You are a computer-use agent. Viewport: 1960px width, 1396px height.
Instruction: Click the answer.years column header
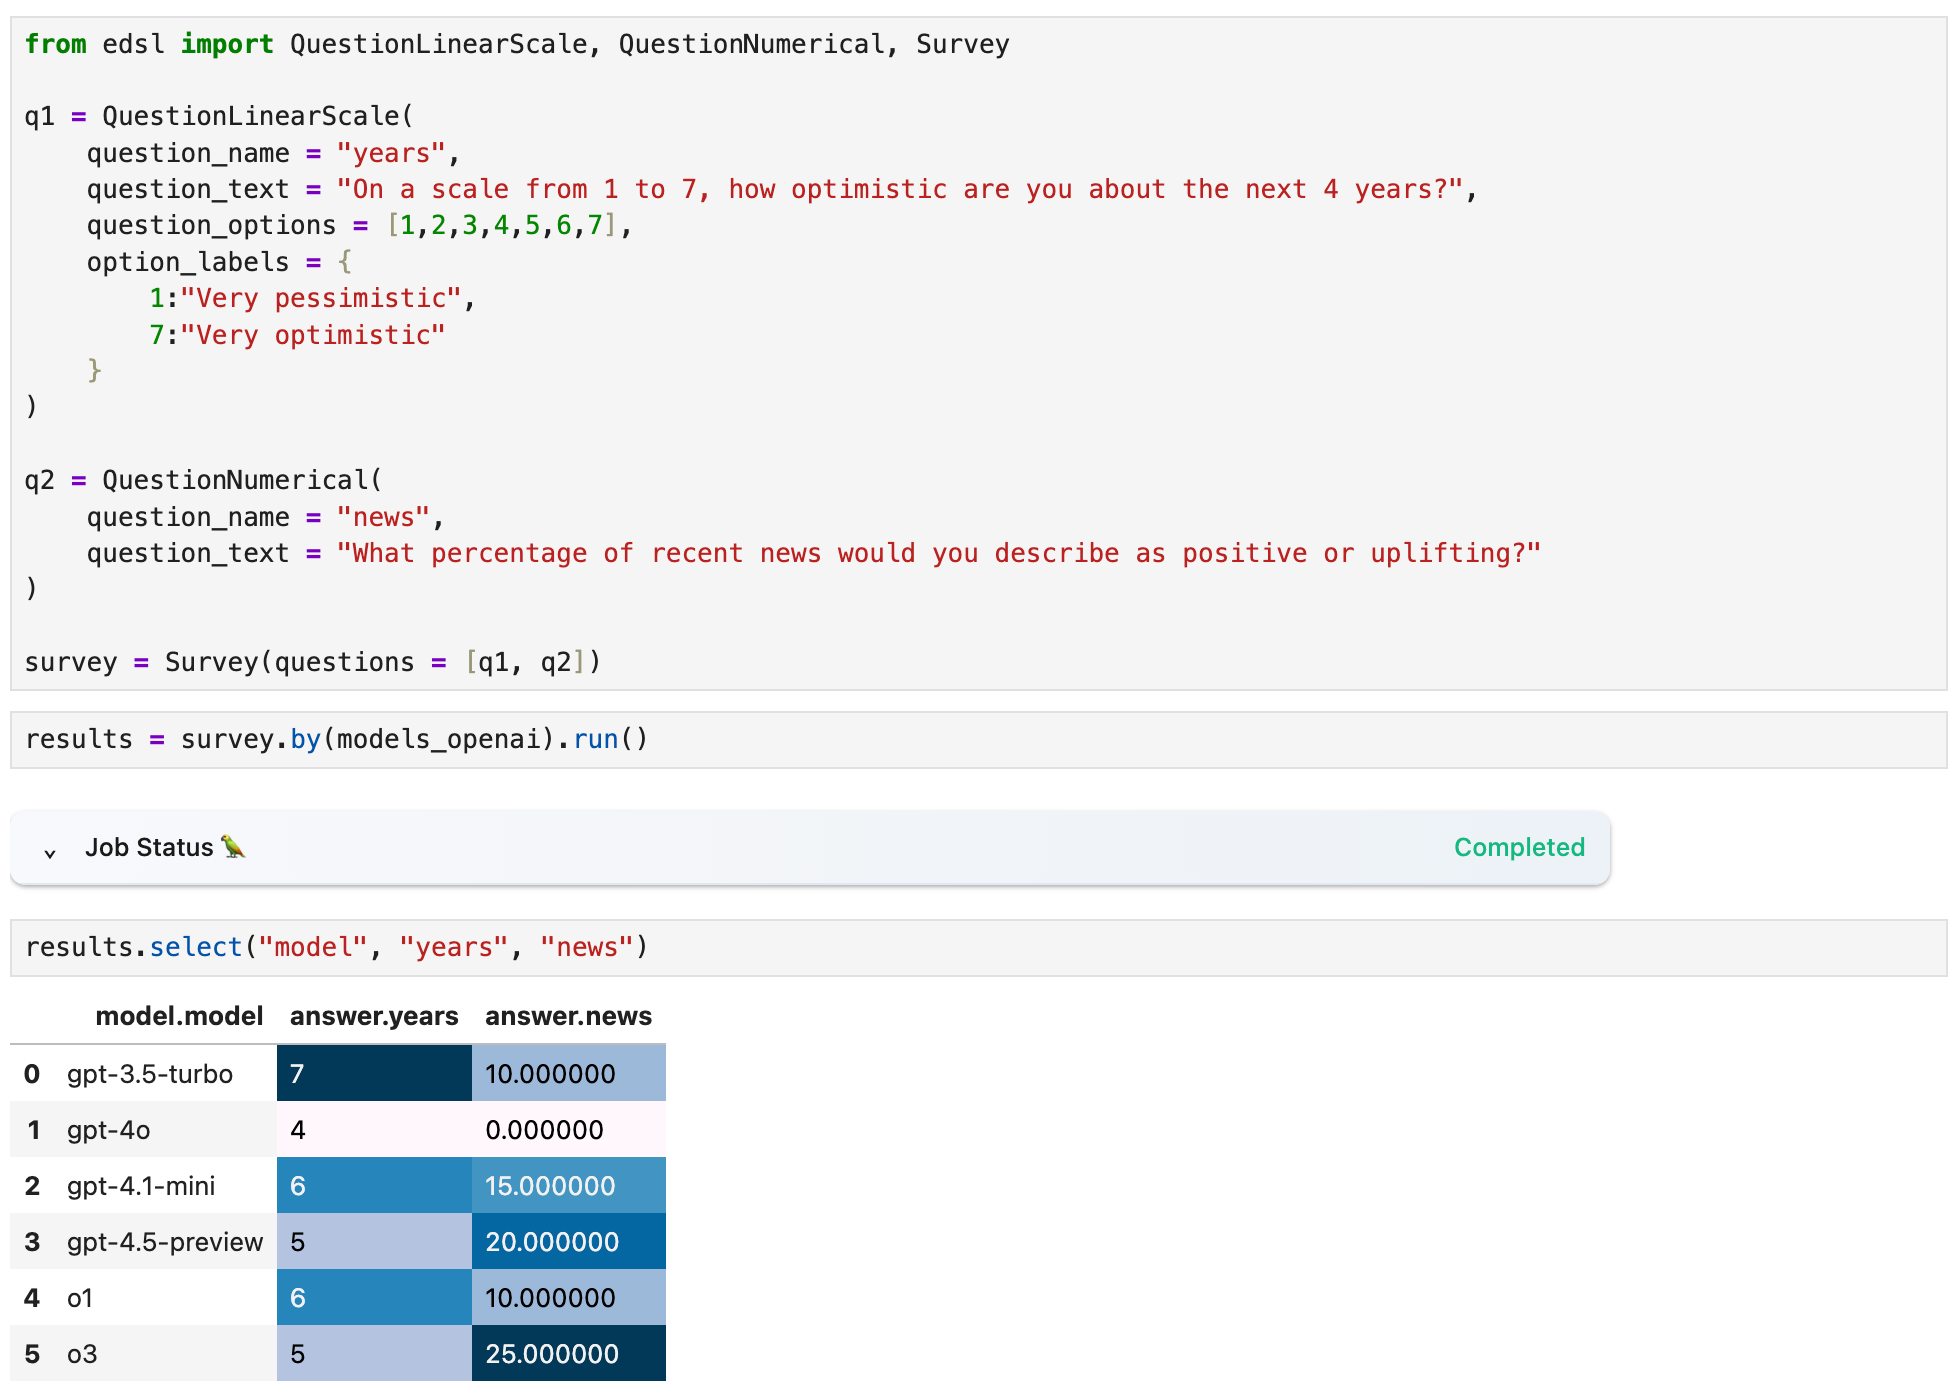pyautogui.click(x=374, y=1016)
